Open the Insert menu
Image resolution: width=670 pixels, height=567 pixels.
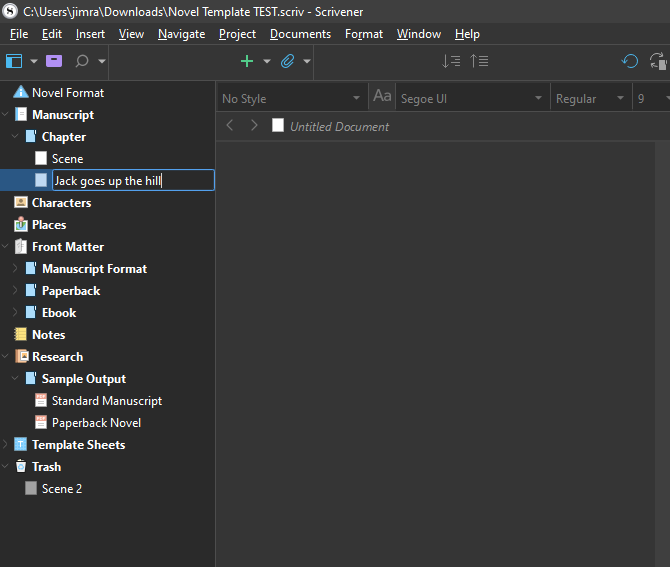click(x=90, y=34)
